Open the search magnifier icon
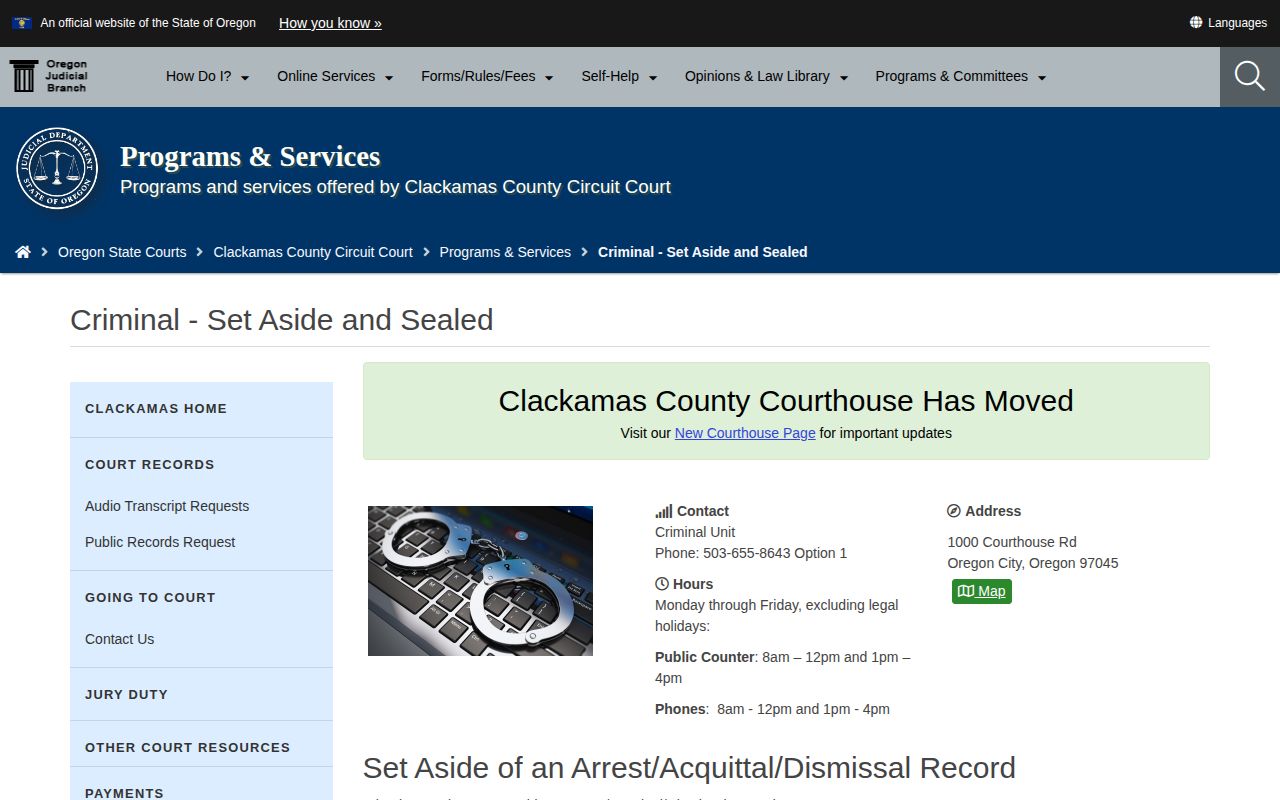The width and height of the screenshot is (1280, 800). pyautogui.click(x=1250, y=76)
